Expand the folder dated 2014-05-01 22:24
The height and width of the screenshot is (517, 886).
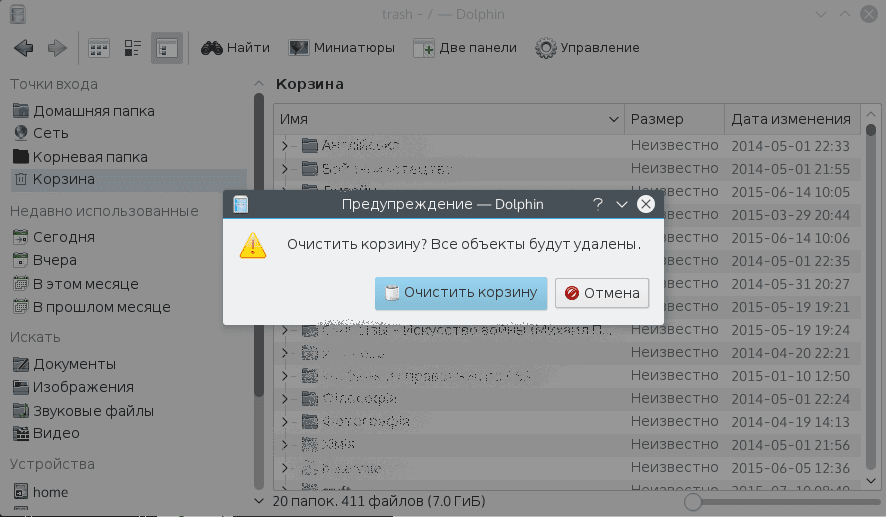click(x=285, y=399)
